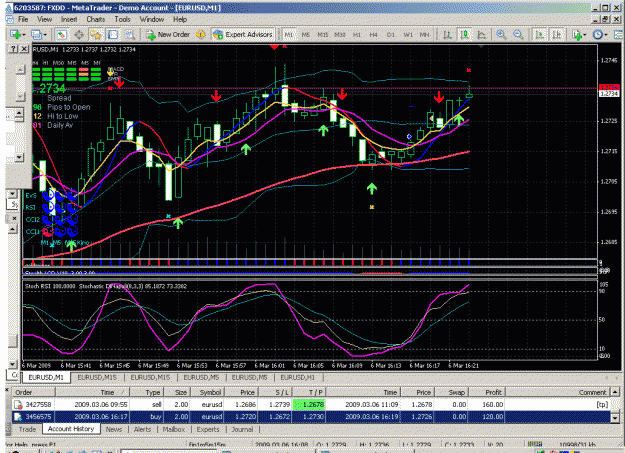Expand the Periods dropdown arrow
Viewport: 625px width, 453px height.
click(x=605, y=35)
